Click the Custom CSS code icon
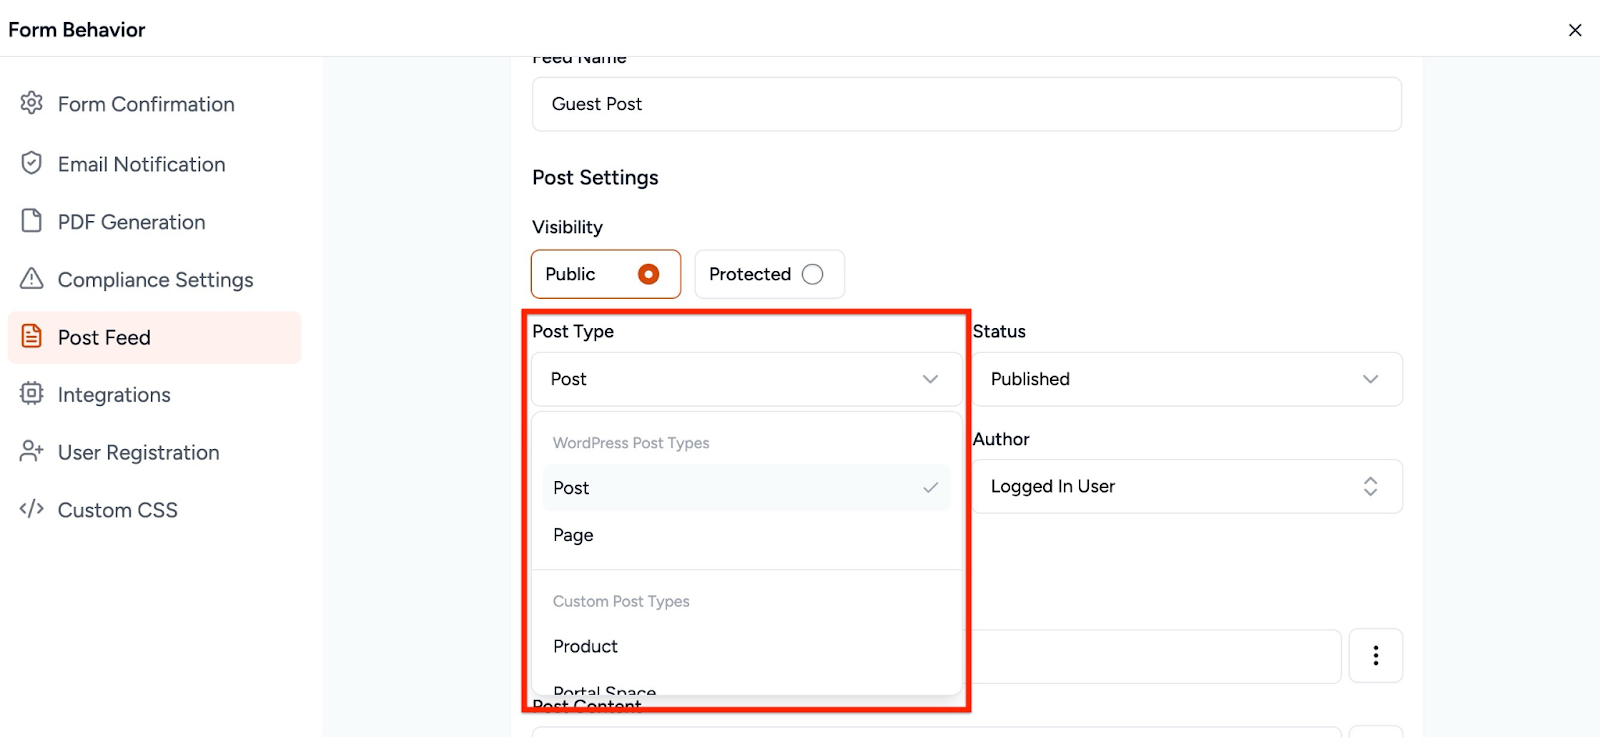Image resolution: width=1600 pixels, height=748 pixels. point(32,509)
